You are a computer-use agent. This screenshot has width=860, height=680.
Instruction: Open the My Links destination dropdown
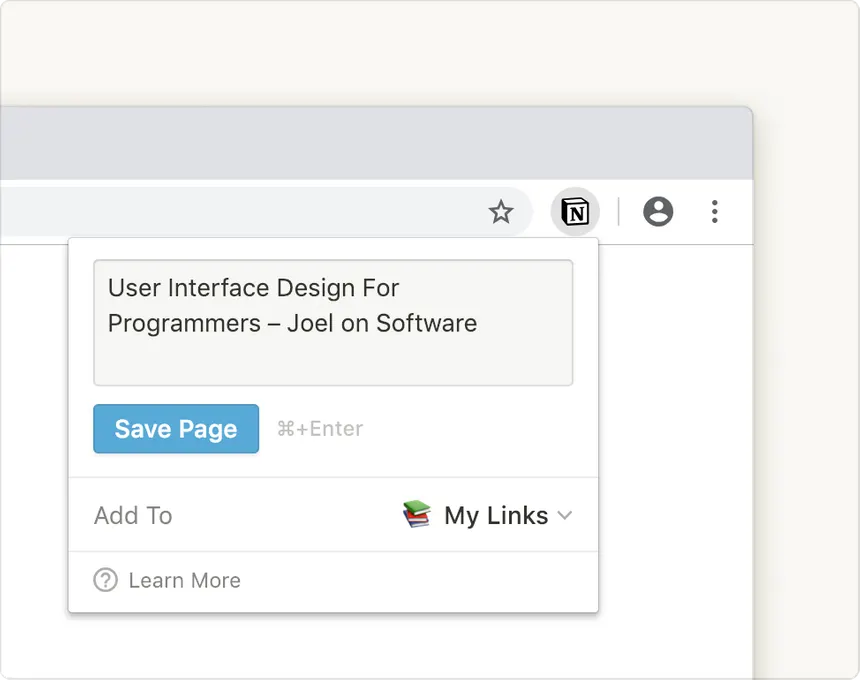coord(496,516)
